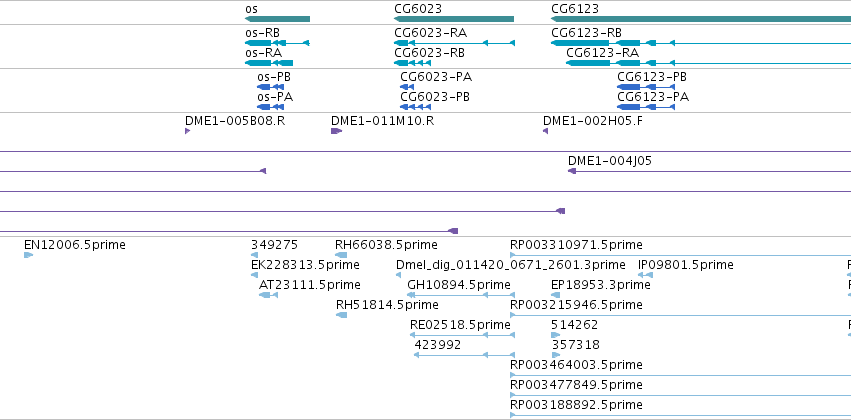Select the RP003215946.5prime feature line

pyautogui.click(x=681, y=315)
